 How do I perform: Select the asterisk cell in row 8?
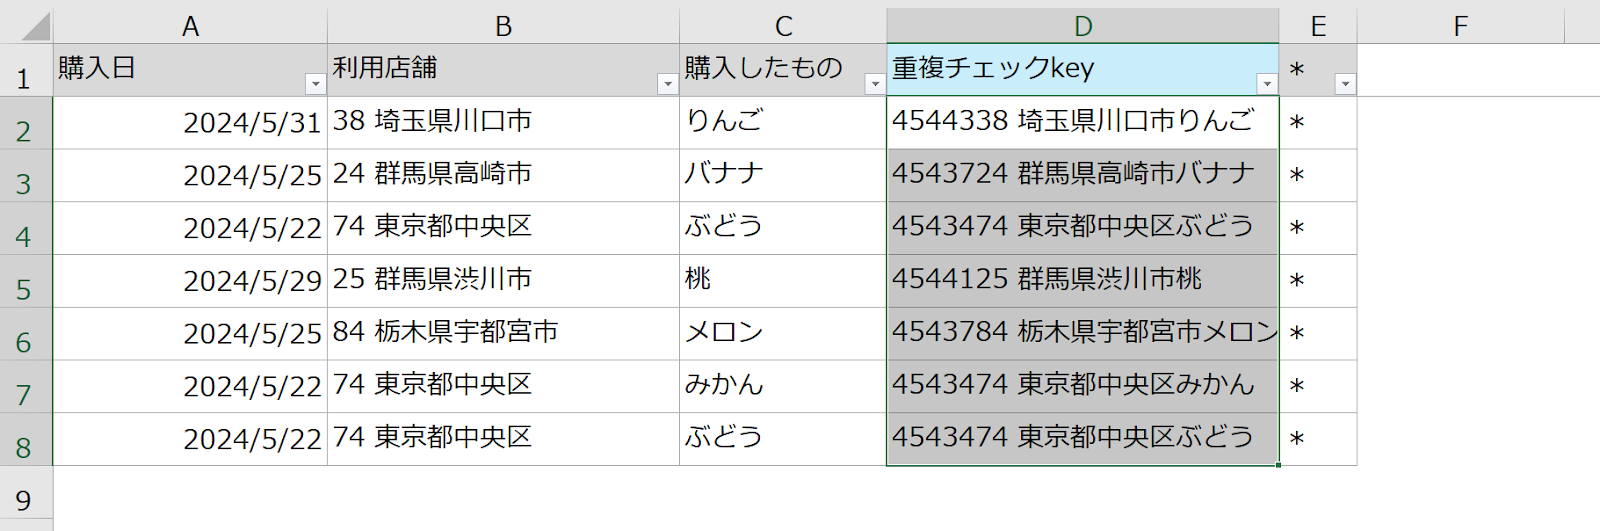1318,440
